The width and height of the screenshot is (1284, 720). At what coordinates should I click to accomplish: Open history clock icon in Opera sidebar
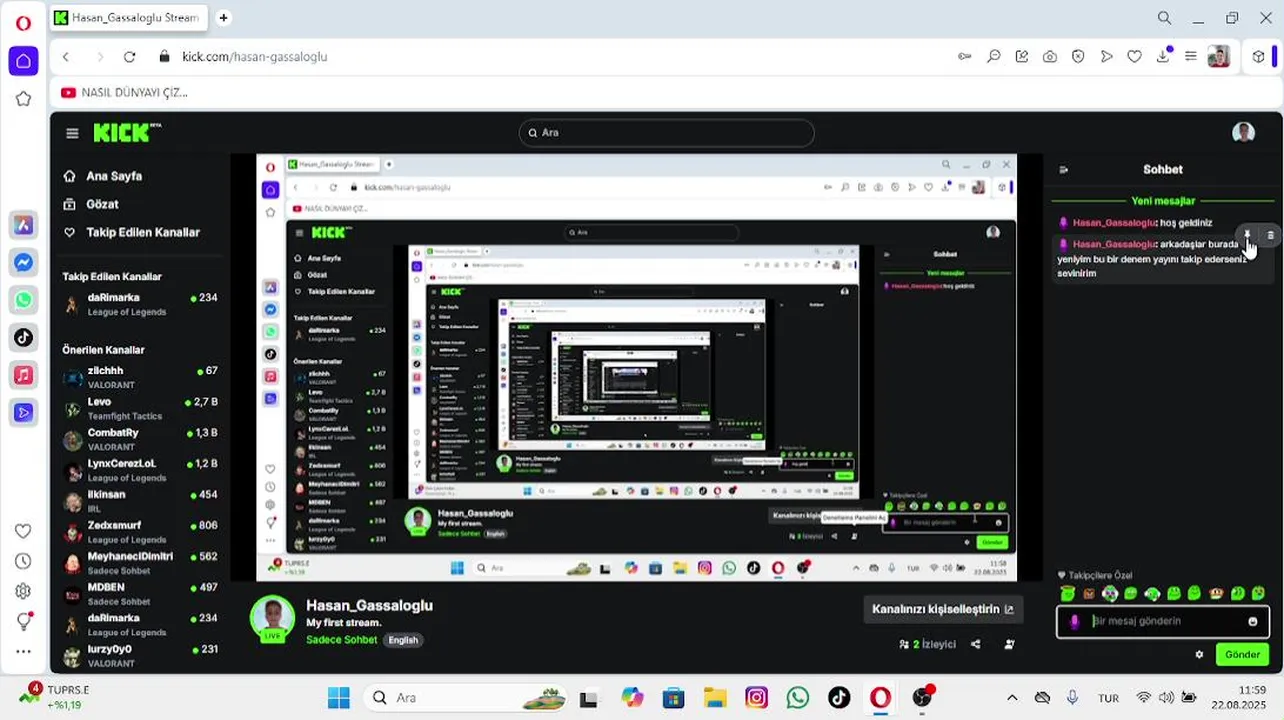point(23,561)
